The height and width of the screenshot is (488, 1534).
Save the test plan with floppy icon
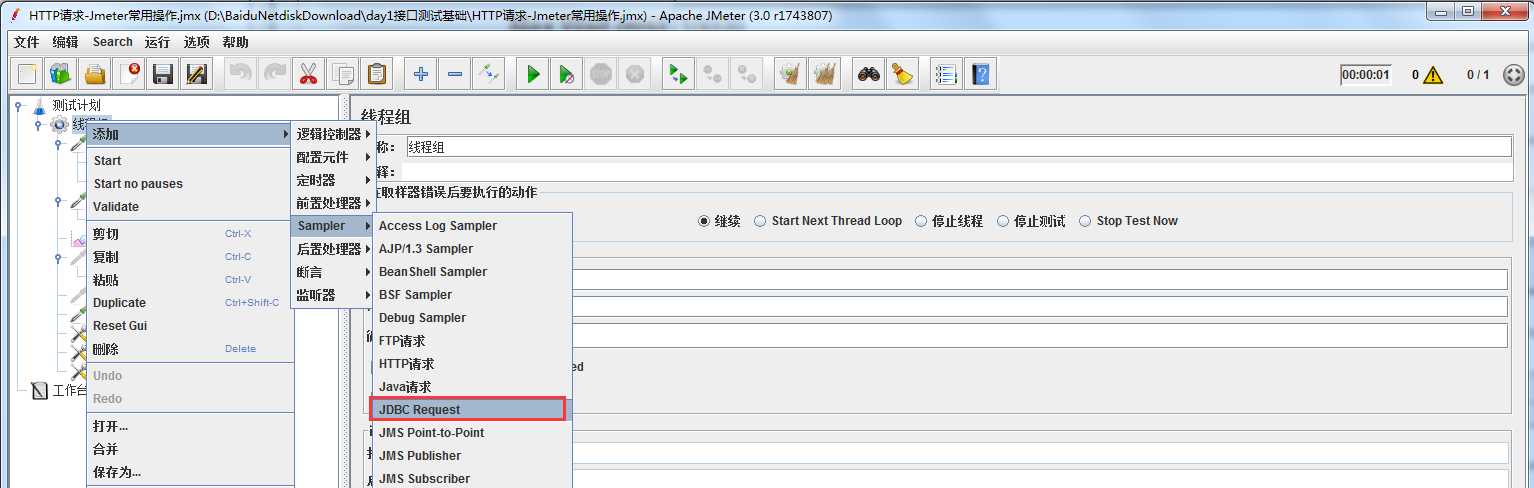[x=163, y=74]
